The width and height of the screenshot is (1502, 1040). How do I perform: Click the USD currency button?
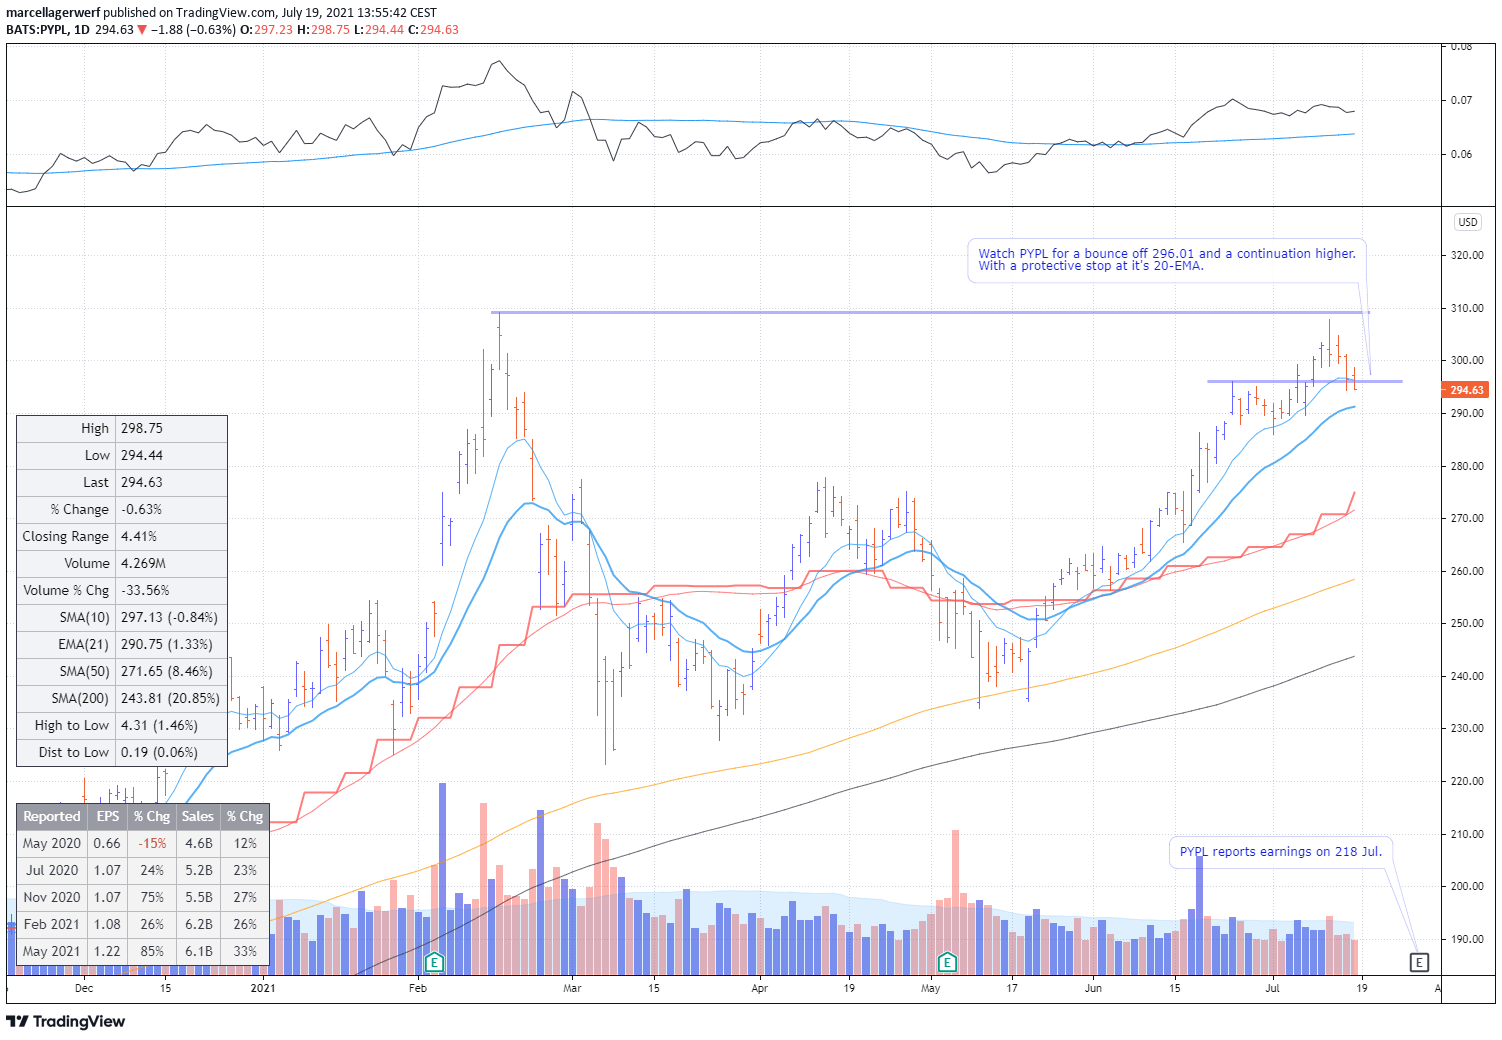1467,222
